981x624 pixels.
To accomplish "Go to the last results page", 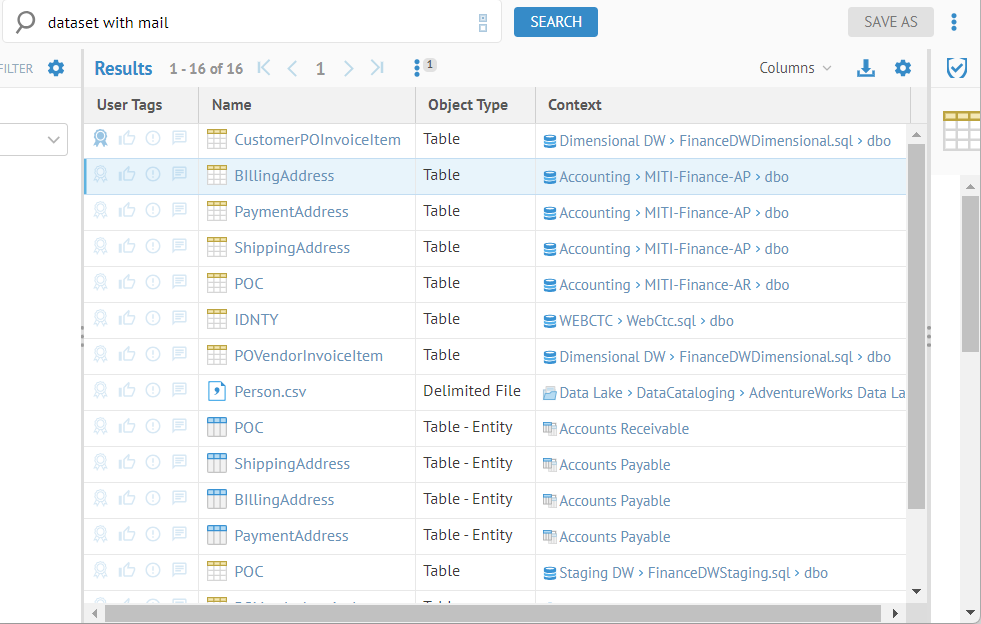I will coord(377,68).
